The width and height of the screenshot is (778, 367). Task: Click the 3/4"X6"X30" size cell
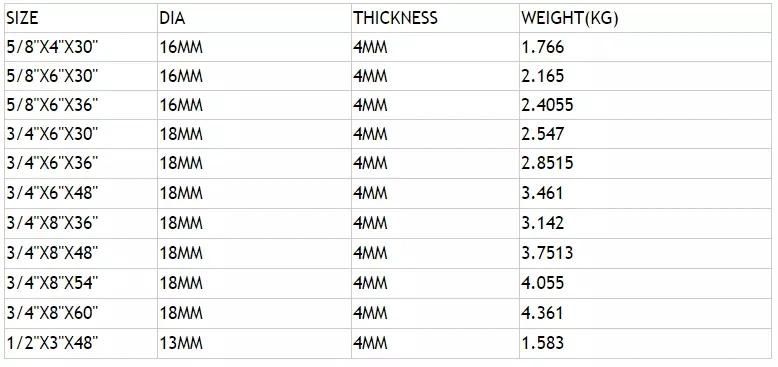coord(81,134)
